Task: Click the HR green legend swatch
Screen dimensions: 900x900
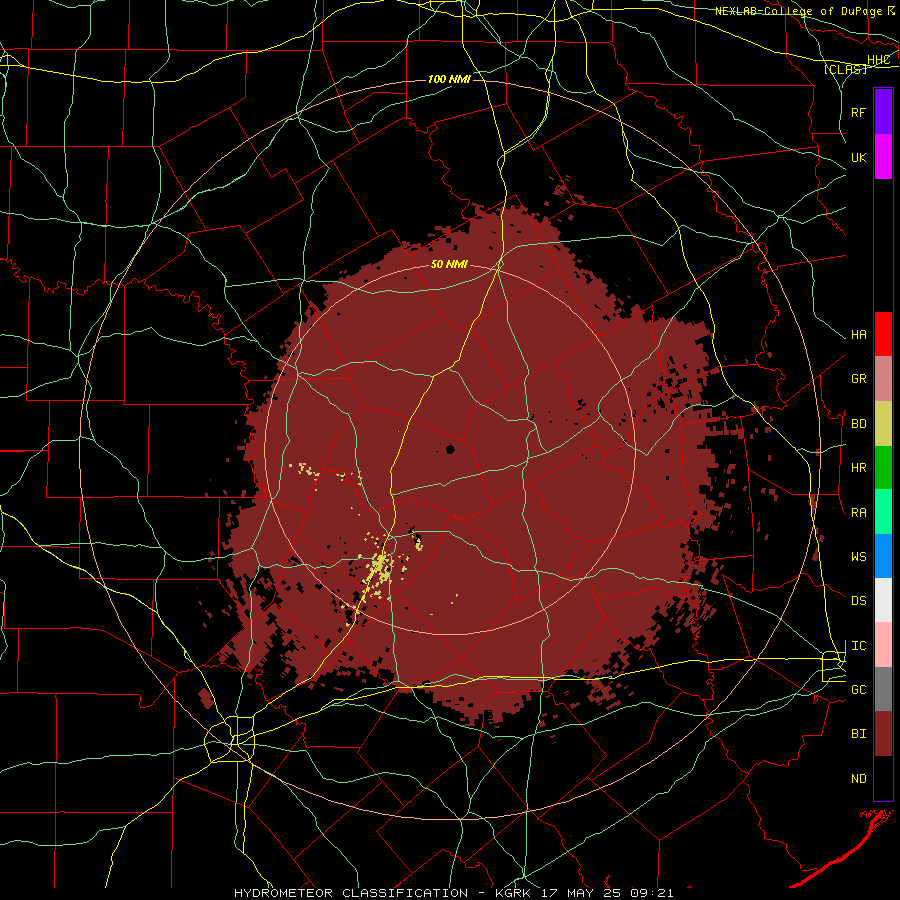Action: click(883, 468)
